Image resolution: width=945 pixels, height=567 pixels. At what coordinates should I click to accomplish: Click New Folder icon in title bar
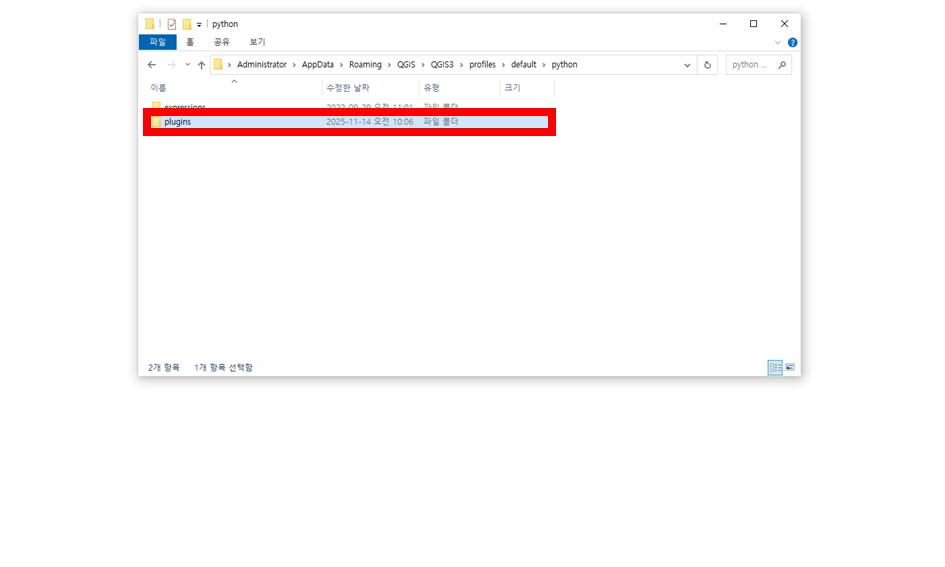click(186, 24)
